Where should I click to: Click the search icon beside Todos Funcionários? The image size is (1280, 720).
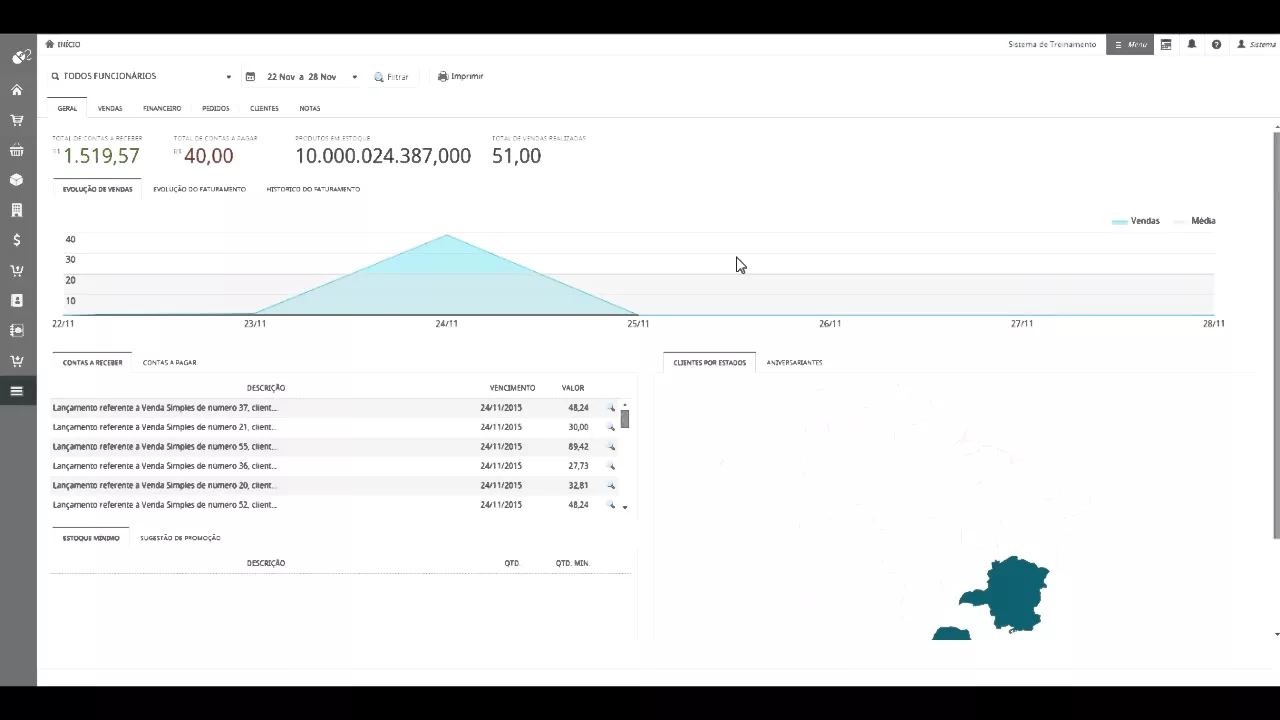[x=56, y=76]
